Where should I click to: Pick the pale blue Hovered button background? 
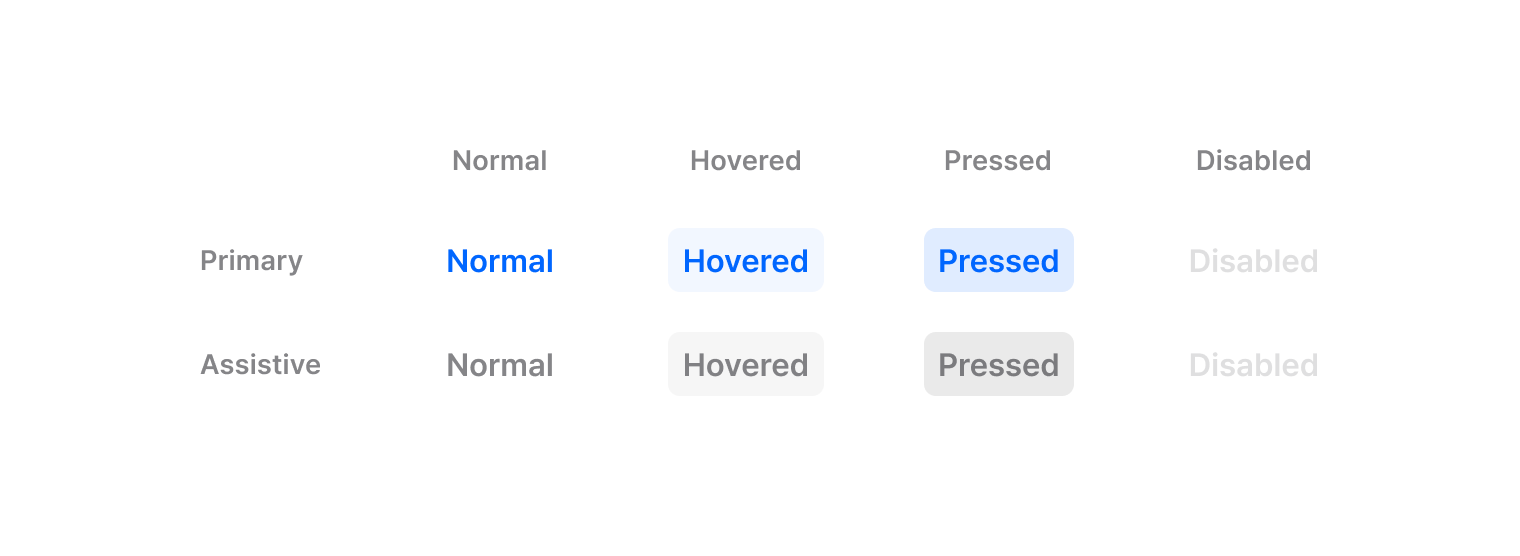tap(745, 261)
